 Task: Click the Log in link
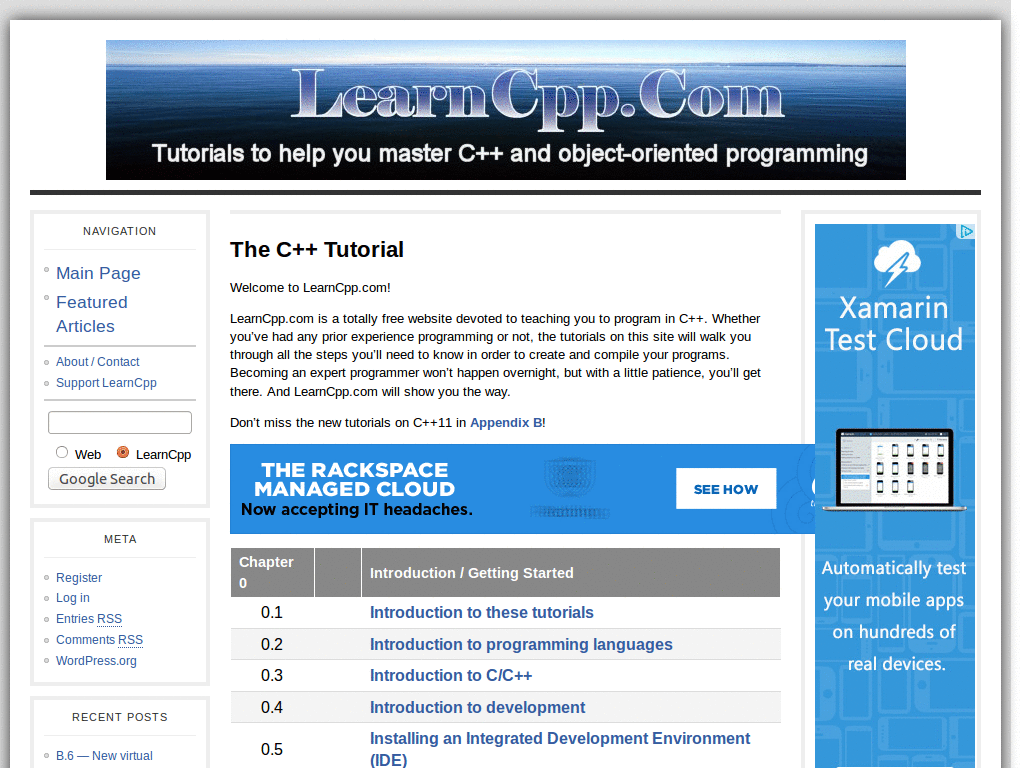tap(72, 597)
